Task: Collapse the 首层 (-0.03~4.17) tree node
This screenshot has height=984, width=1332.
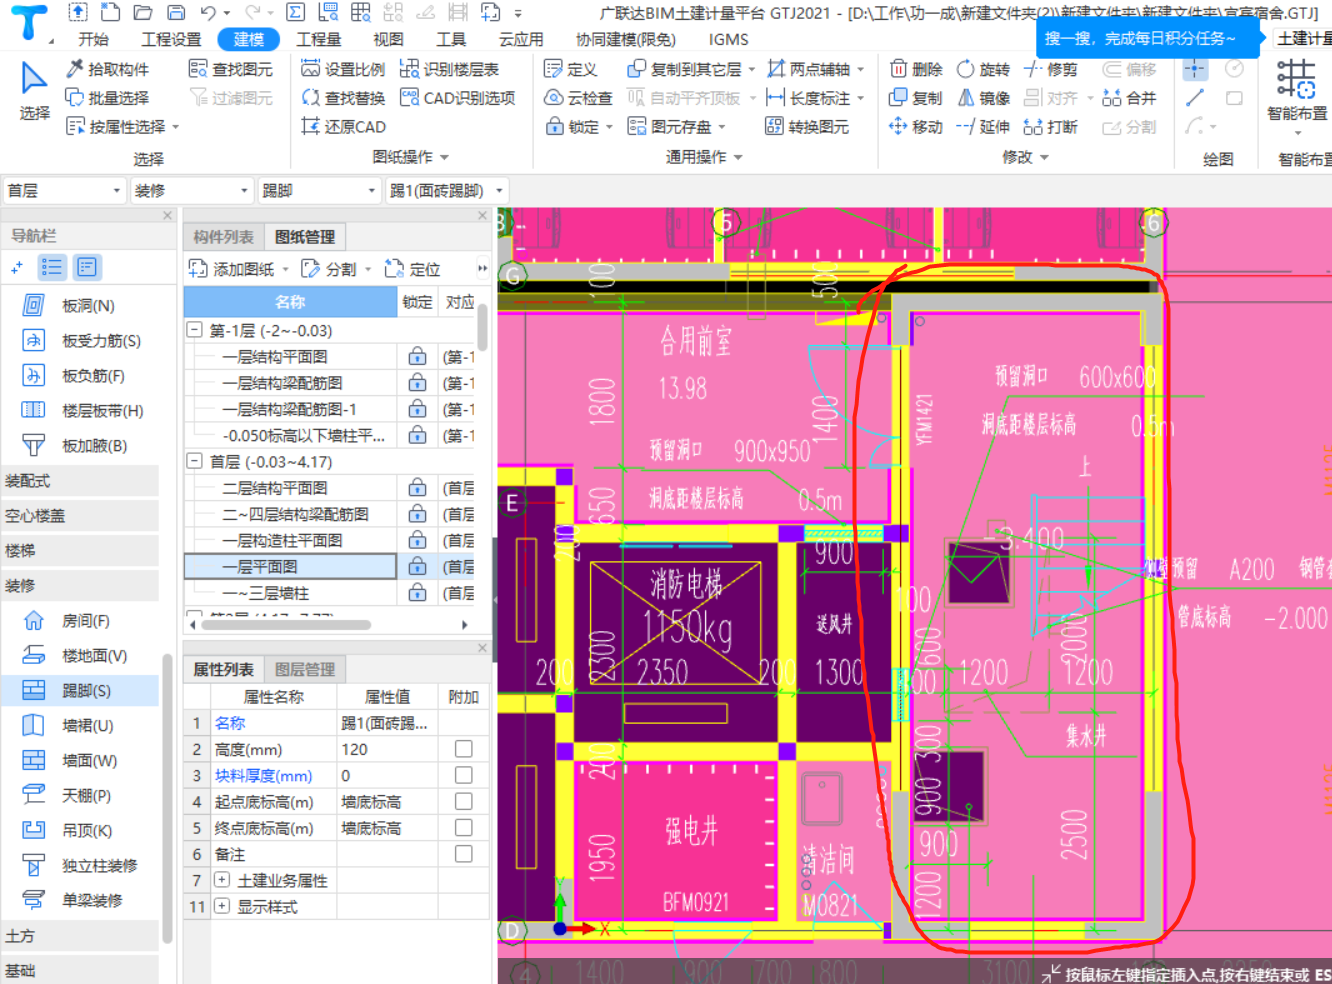Action: 195,462
